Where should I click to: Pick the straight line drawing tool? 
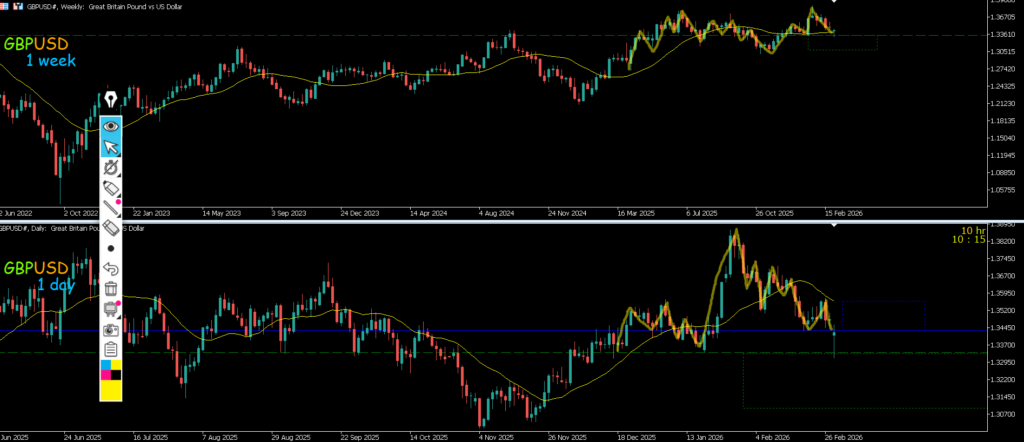[x=111, y=208]
